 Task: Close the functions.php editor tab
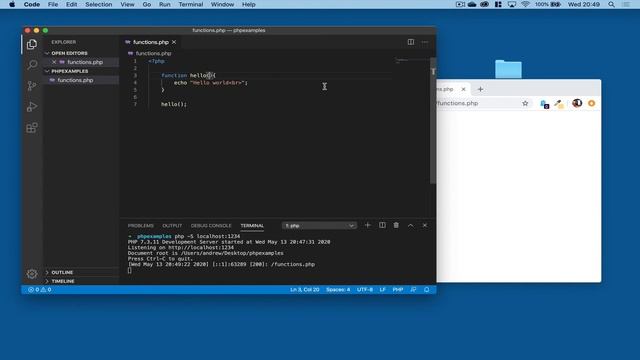pyautogui.click(x=174, y=42)
